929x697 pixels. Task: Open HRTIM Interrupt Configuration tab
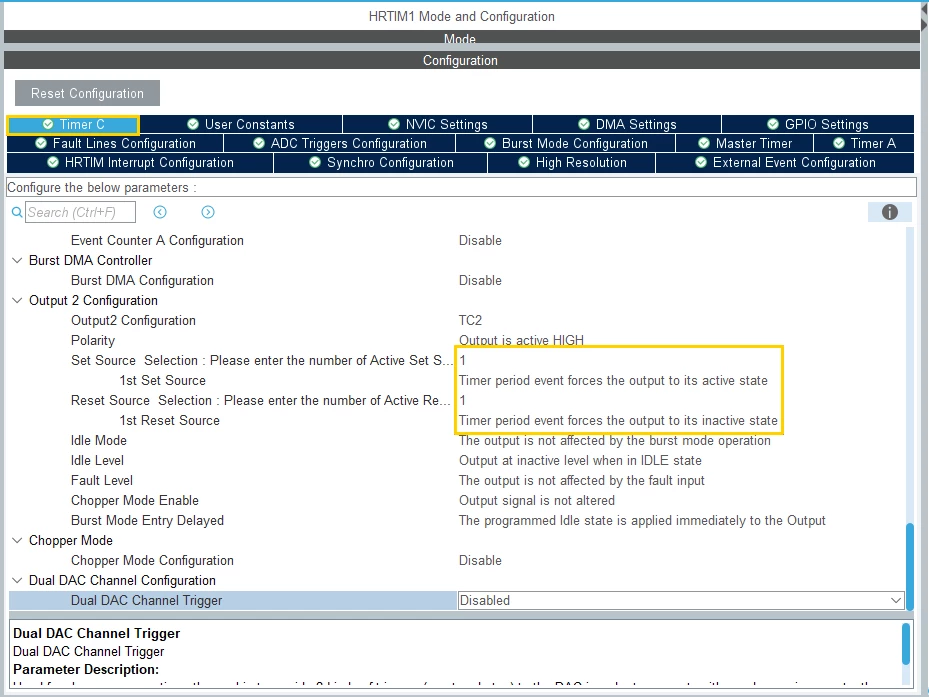[x=140, y=162]
